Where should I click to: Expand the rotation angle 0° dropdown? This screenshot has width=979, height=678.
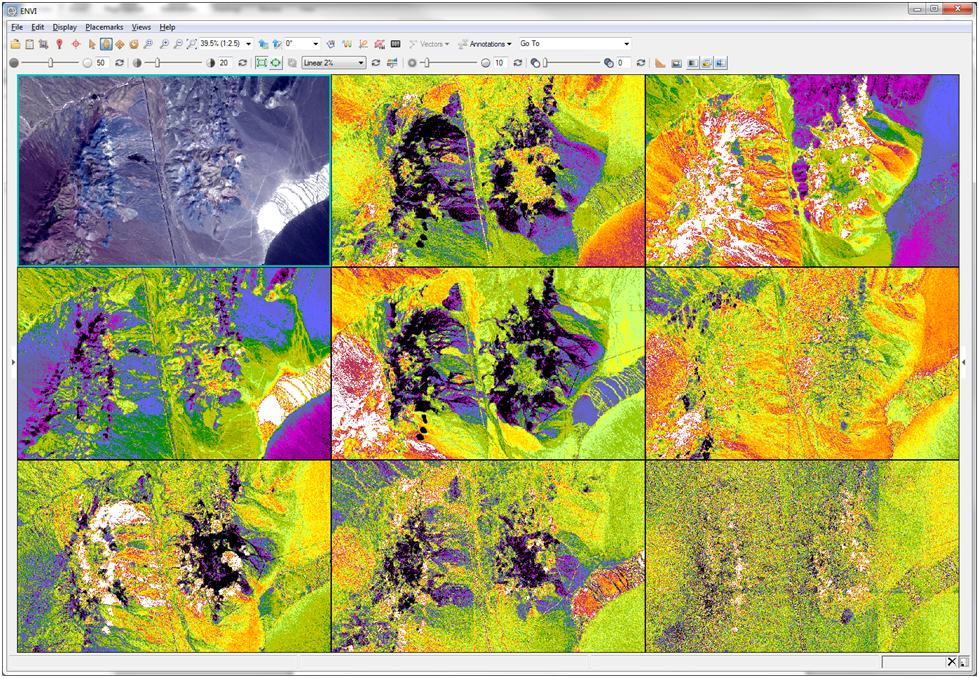(x=316, y=44)
